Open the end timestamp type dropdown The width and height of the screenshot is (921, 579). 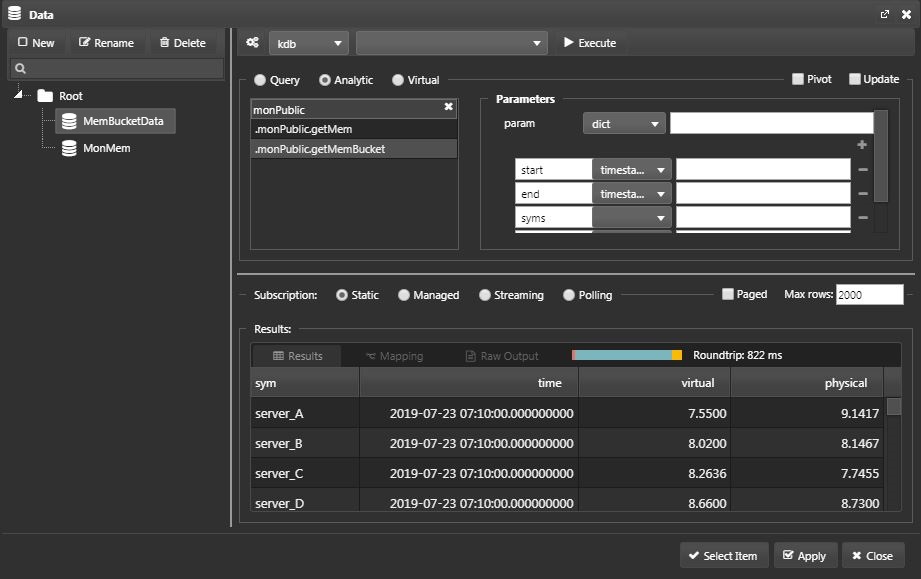(x=631, y=194)
